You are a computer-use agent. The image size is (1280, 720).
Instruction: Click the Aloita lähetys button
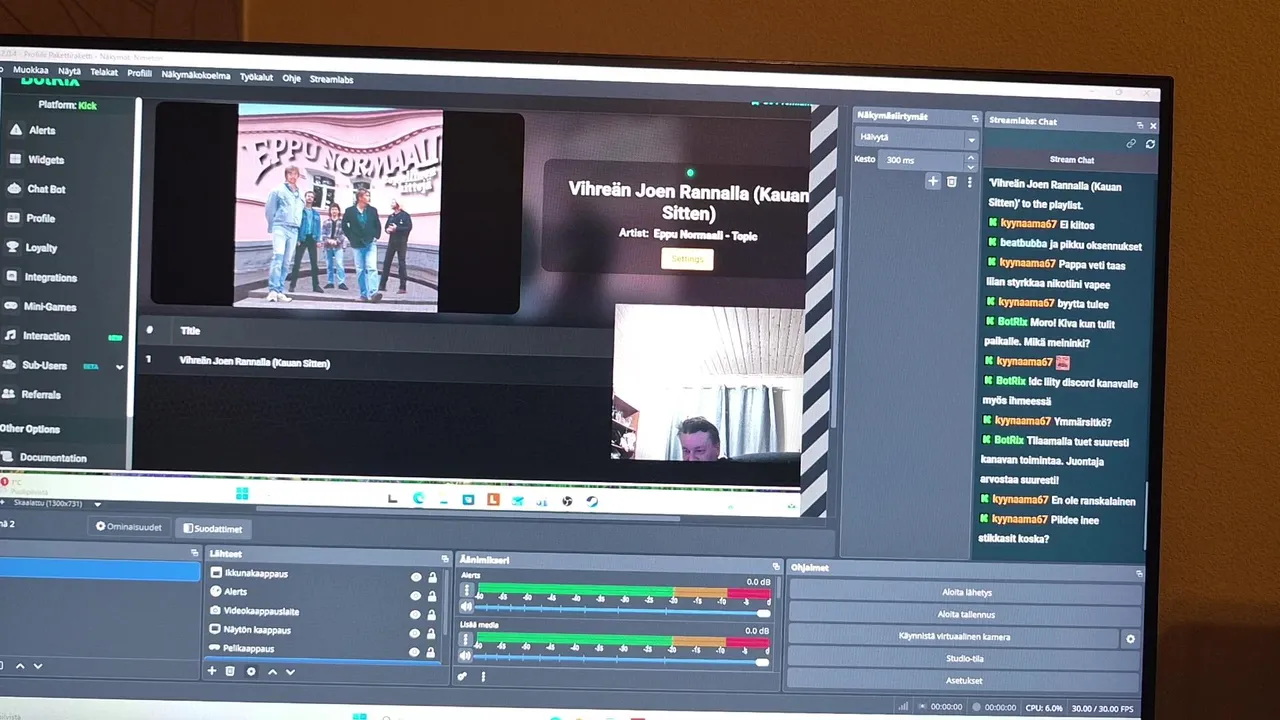pos(966,593)
